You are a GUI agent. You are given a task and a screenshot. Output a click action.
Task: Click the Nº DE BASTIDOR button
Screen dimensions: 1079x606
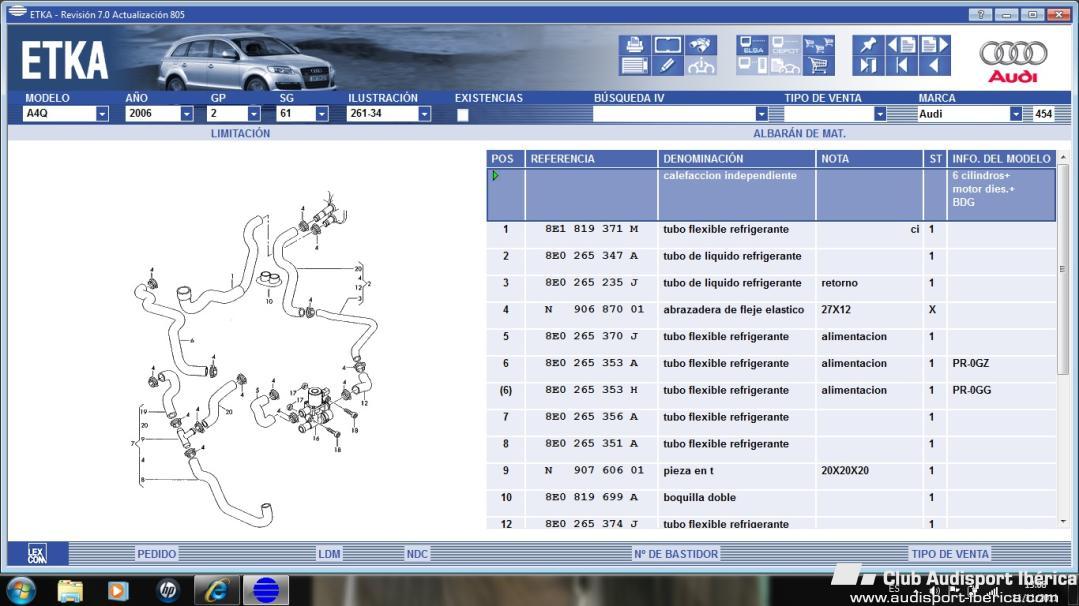[676, 554]
